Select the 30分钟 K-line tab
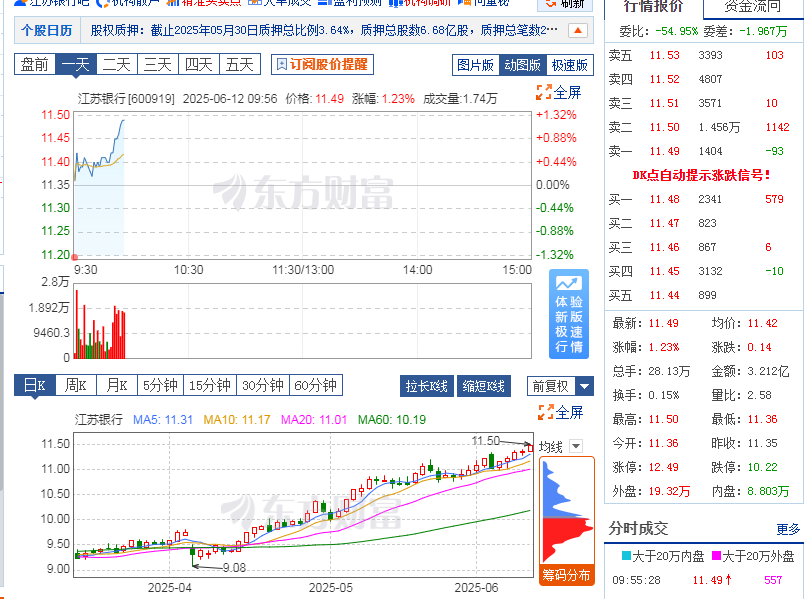Screen dimensions: 808x599 click(x=263, y=385)
